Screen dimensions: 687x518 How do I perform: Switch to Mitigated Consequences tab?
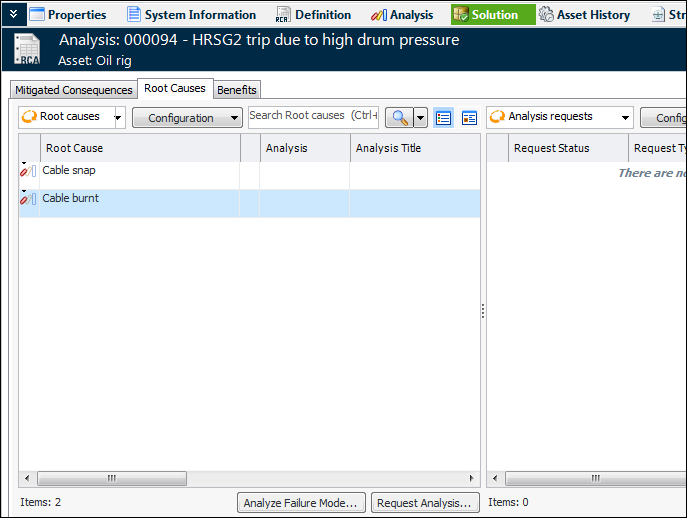(74, 90)
